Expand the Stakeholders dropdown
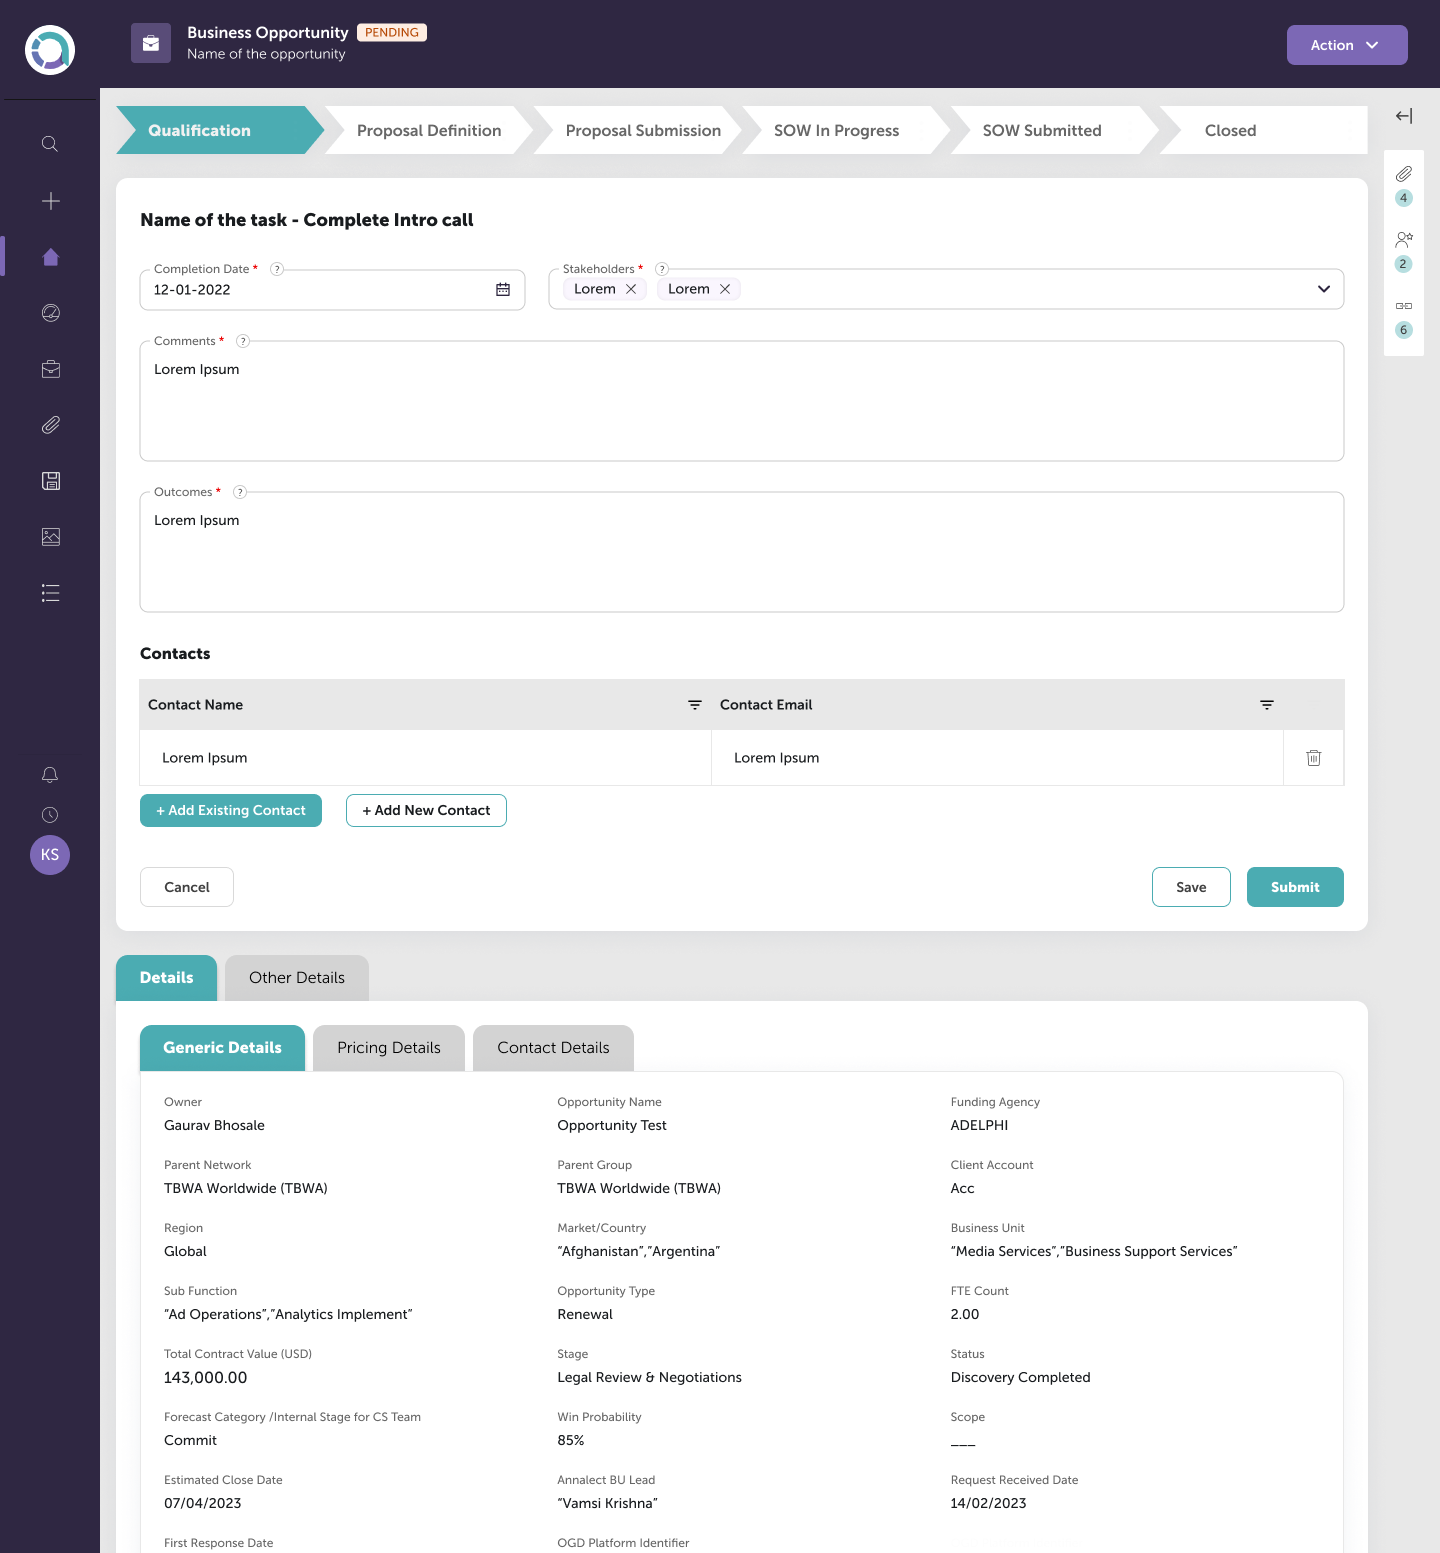The image size is (1440, 1553). pyautogui.click(x=1323, y=289)
